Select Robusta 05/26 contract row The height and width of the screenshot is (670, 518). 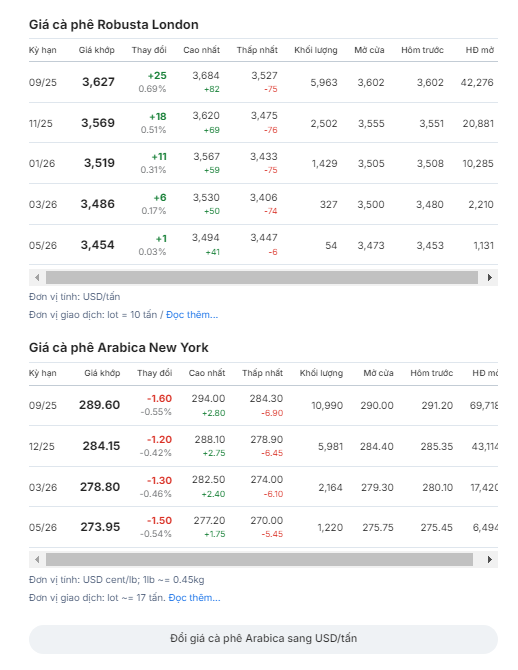[x=263, y=245]
